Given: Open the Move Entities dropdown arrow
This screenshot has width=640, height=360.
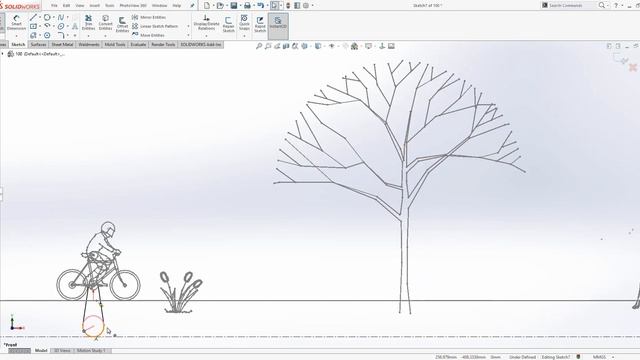Looking at the screenshot, I should pos(188,35).
